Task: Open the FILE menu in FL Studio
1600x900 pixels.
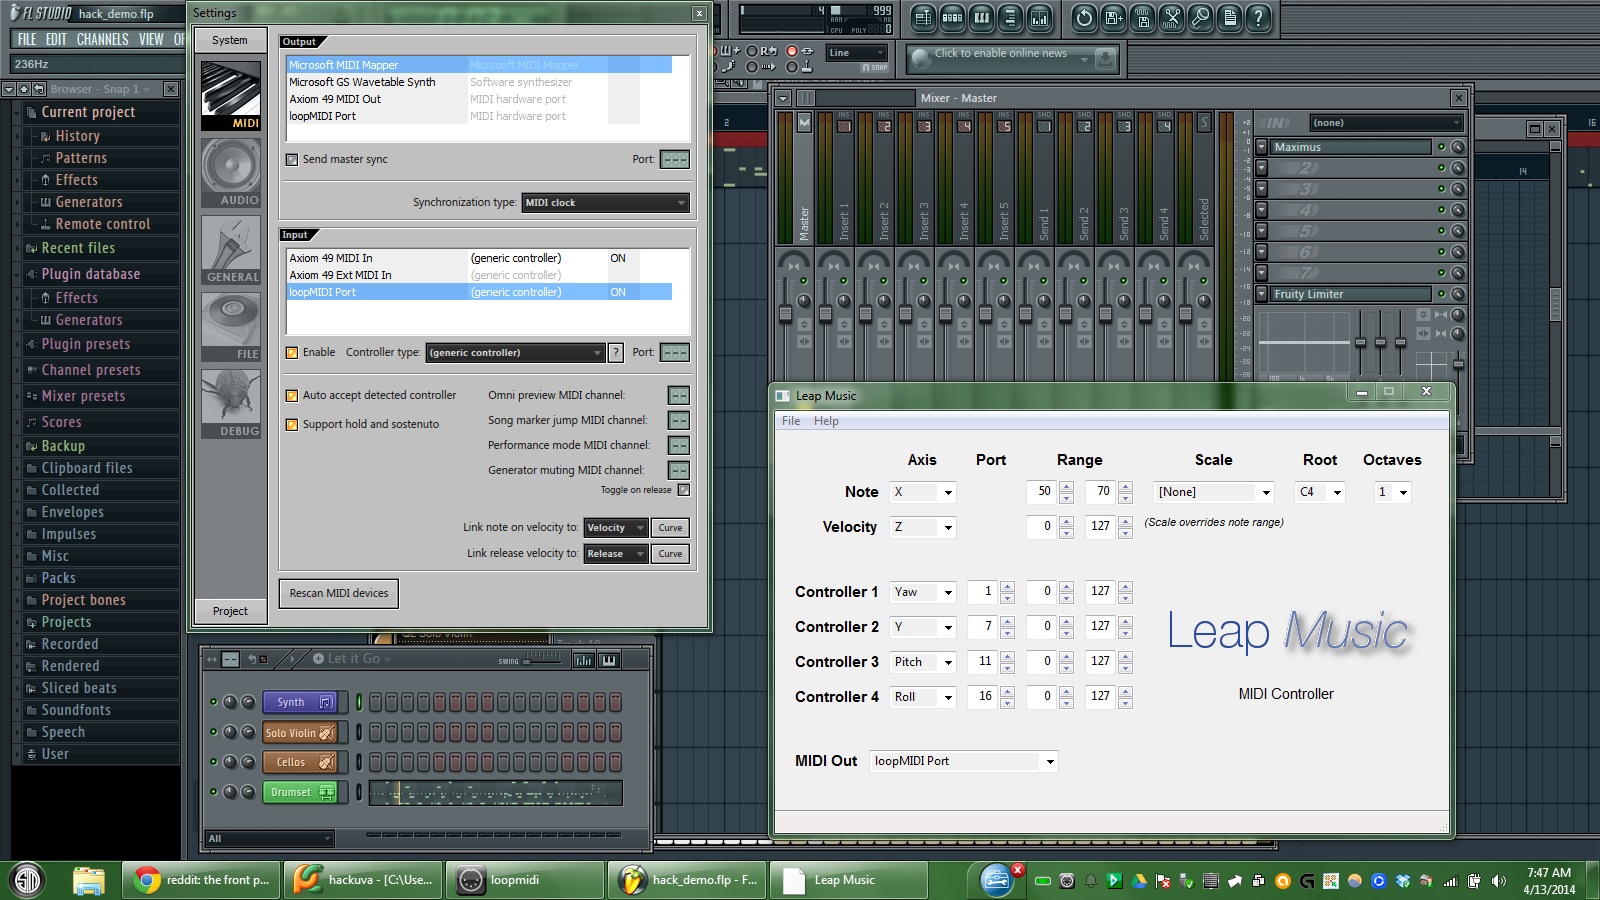Action: coord(27,39)
